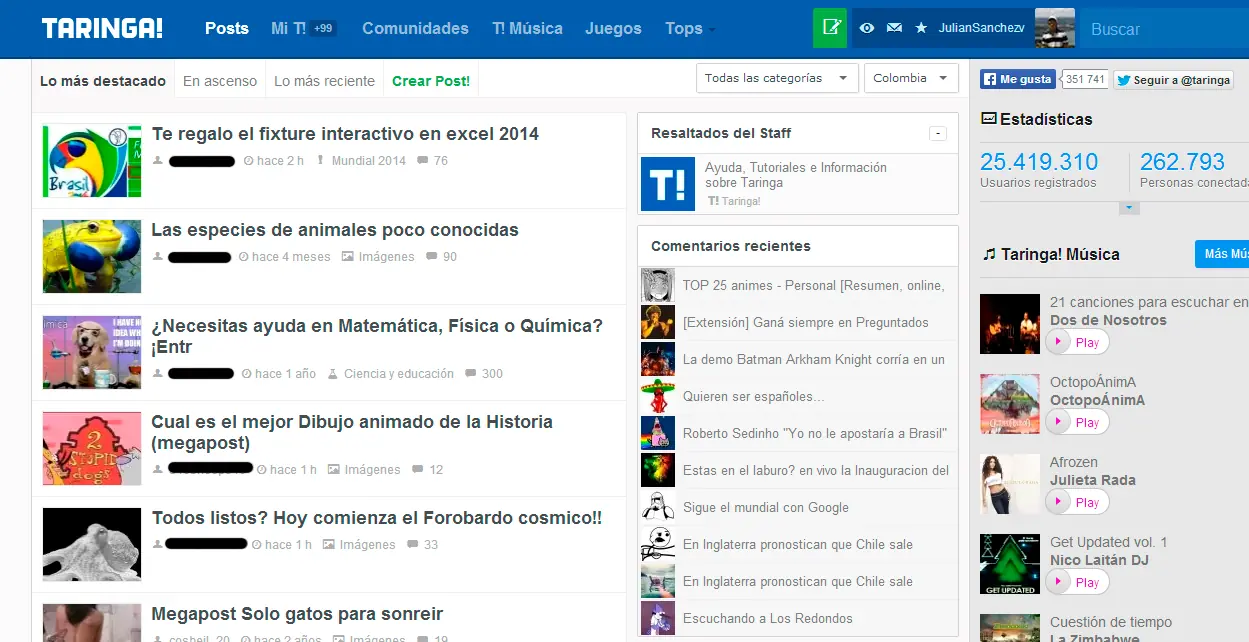The height and width of the screenshot is (642, 1249).
Task: Open Megapost Solo gatos para sonreir
Action: [297, 614]
